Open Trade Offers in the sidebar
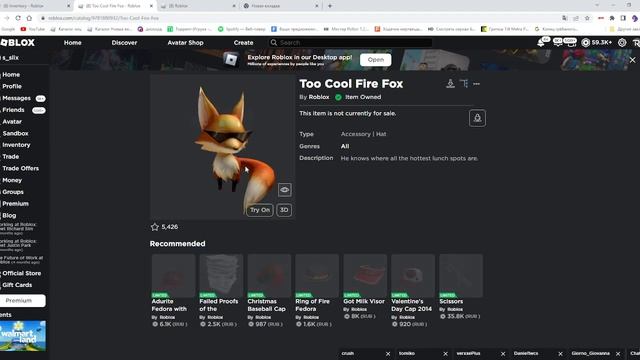This screenshot has height=360, width=640. [20, 168]
